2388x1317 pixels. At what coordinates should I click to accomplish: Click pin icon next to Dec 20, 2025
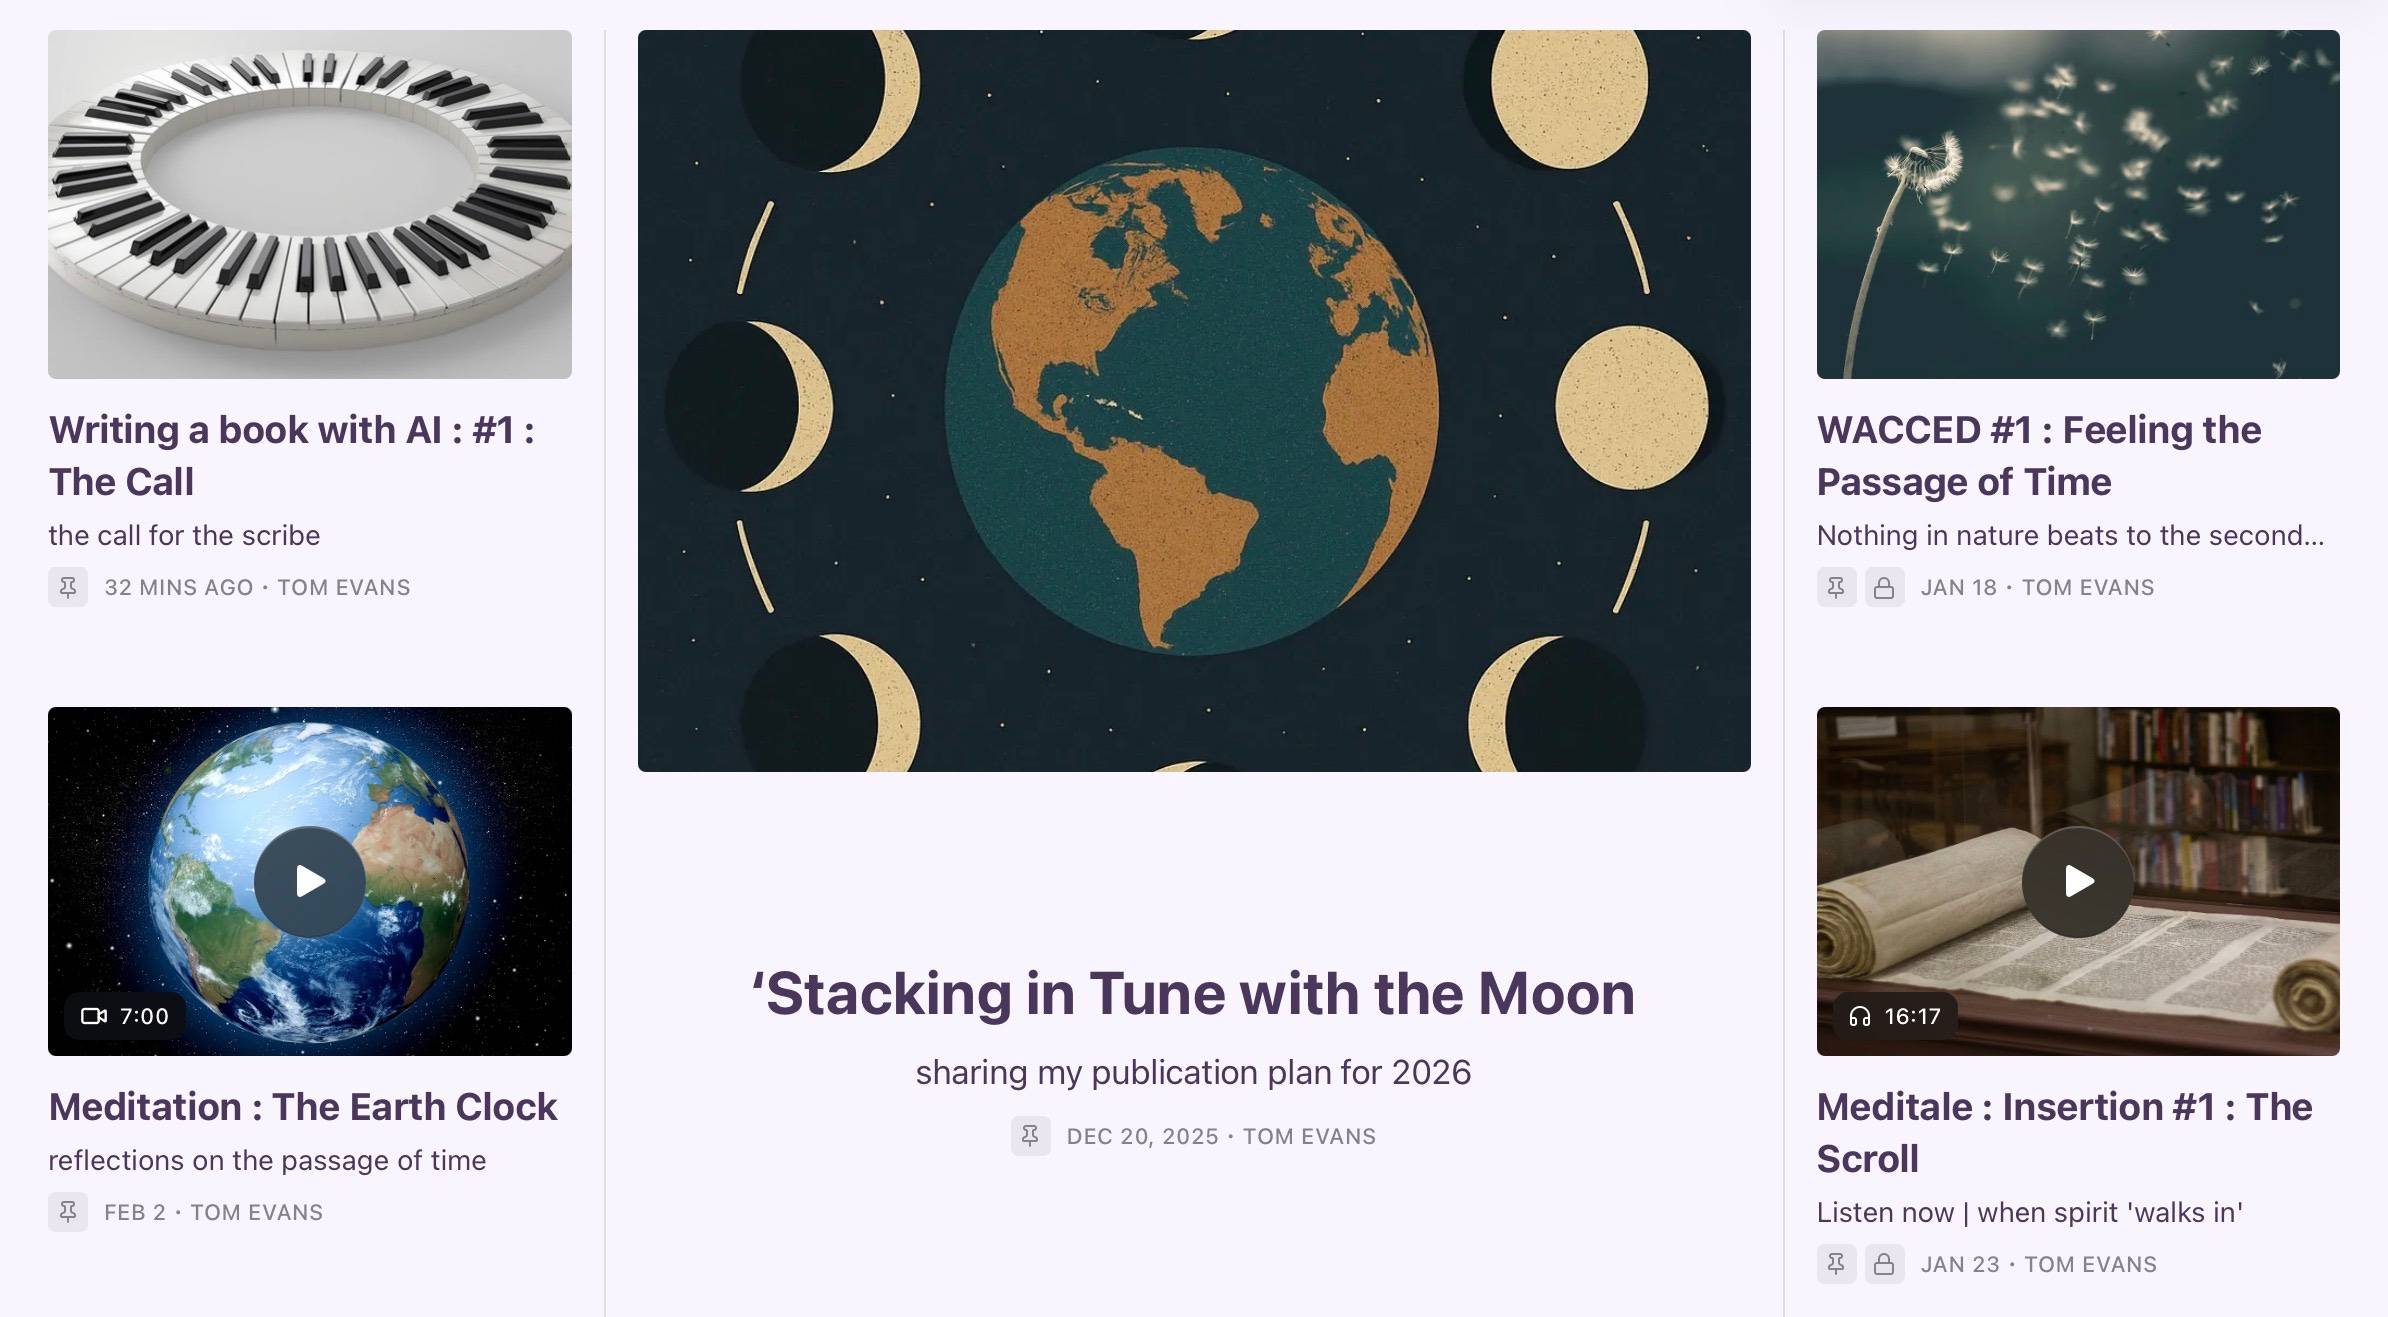(1030, 1136)
